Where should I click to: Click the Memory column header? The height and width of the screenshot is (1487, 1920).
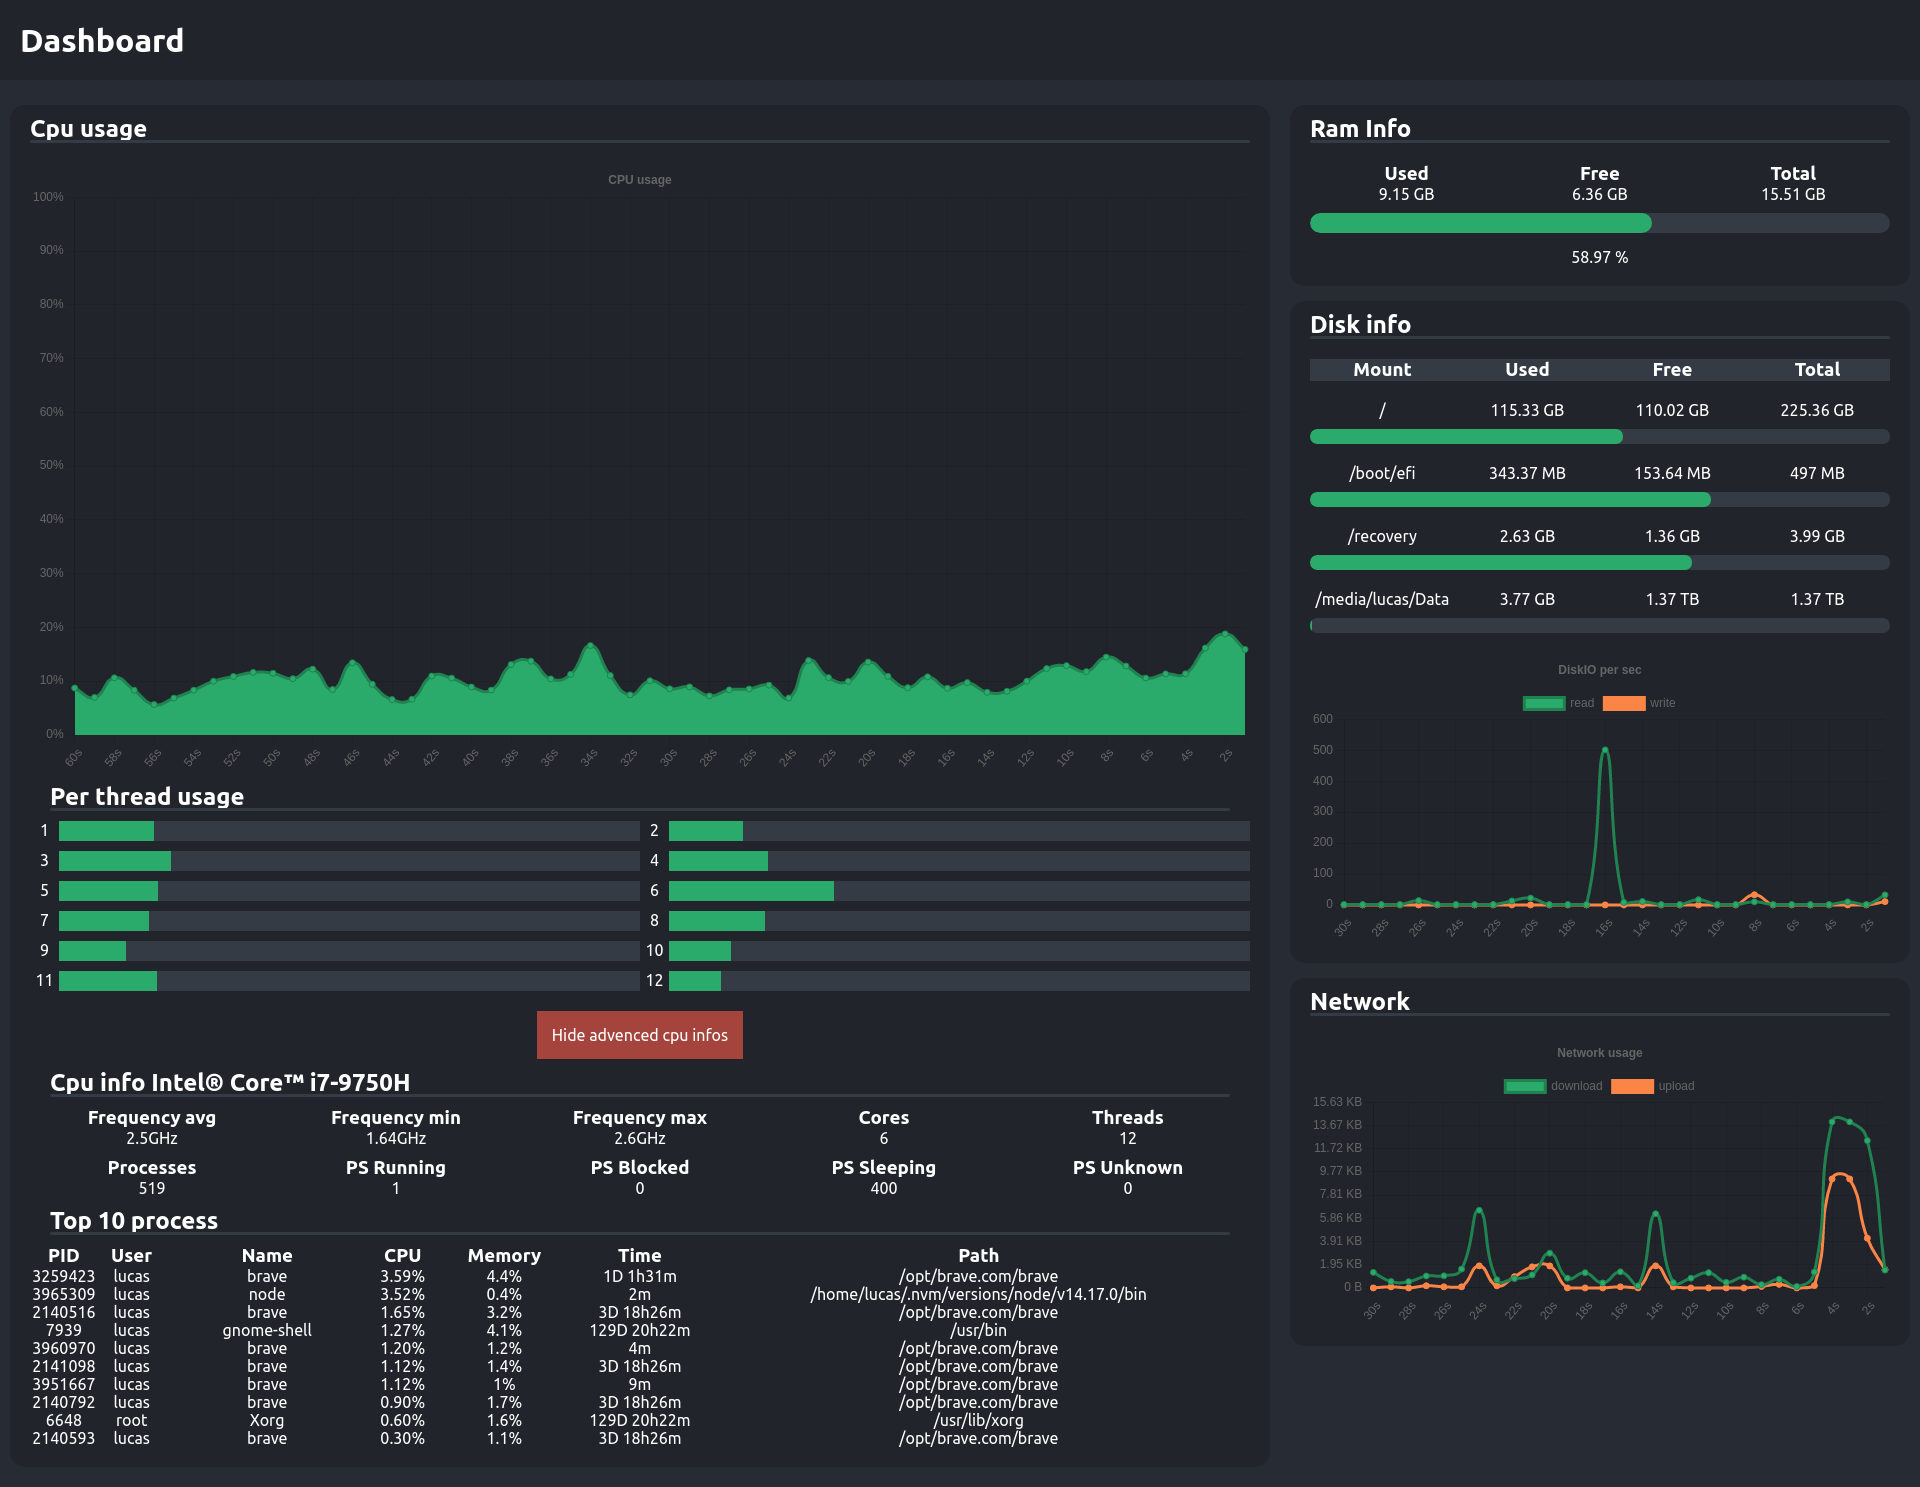pyautogui.click(x=504, y=1255)
